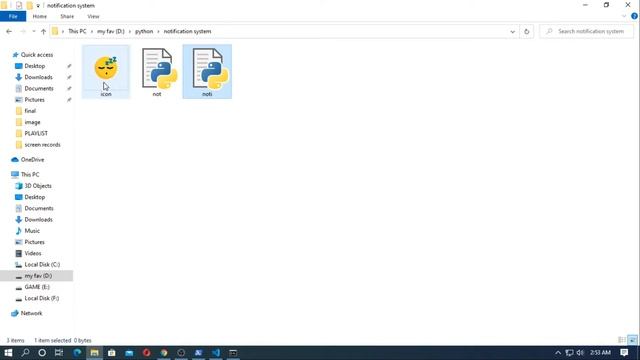
Task: Open the PLAYLIST folder in sidebar
Action: [x=36, y=133]
